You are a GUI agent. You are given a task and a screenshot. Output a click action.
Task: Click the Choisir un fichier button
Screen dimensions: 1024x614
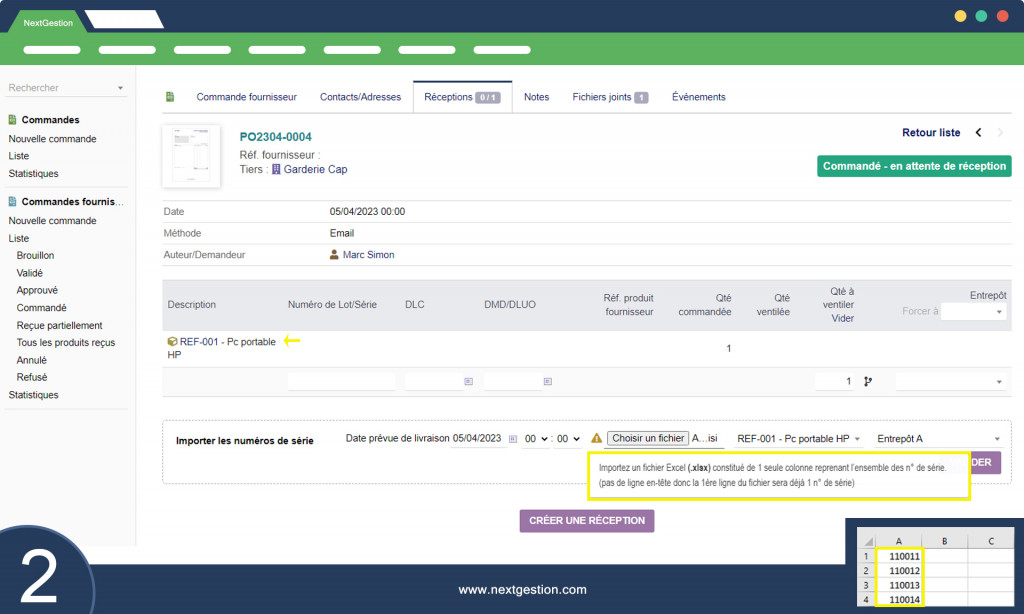pyautogui.click(x=648, y=438)
